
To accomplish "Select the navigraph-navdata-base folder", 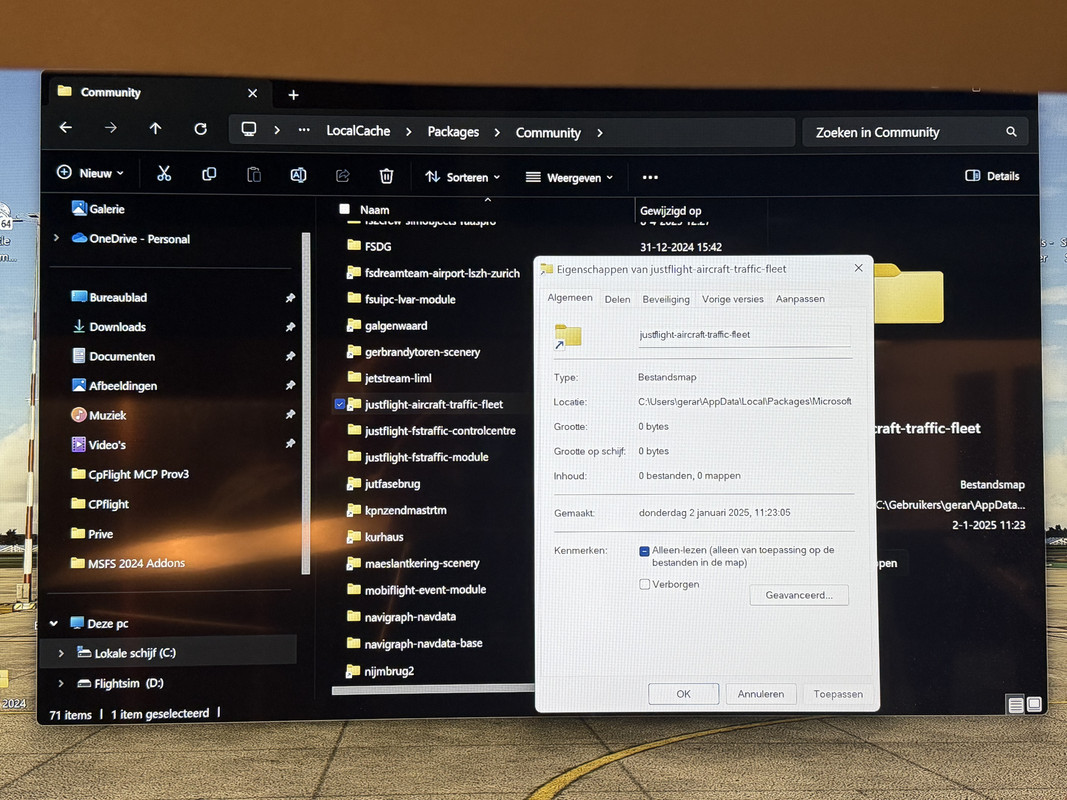I will (423, 644).
